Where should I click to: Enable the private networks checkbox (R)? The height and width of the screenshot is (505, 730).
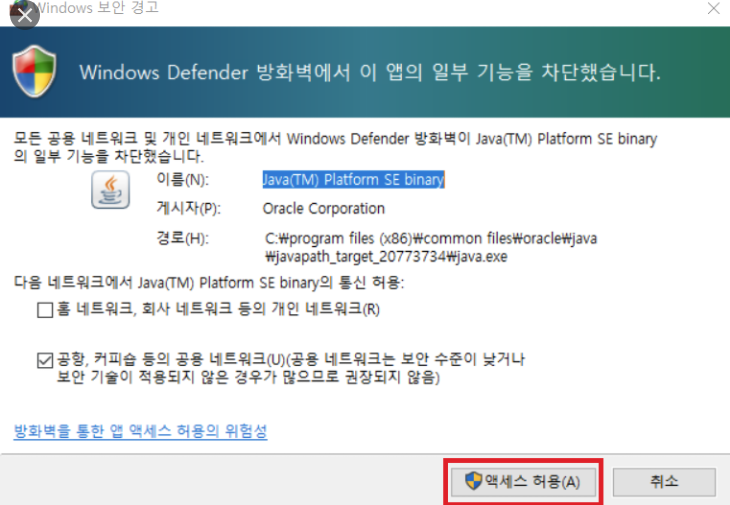[x=45, y=310]
